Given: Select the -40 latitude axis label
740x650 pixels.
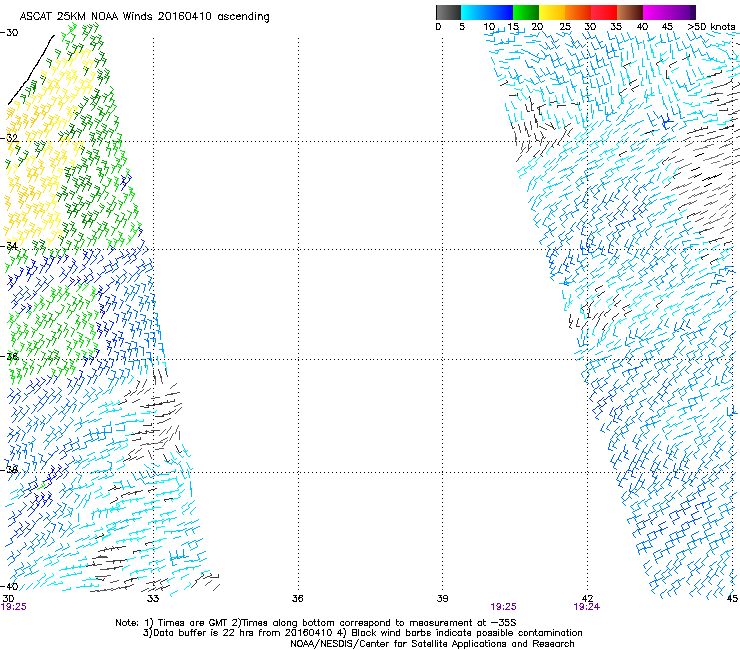Looking at the screenshot, I should [9, 586].
